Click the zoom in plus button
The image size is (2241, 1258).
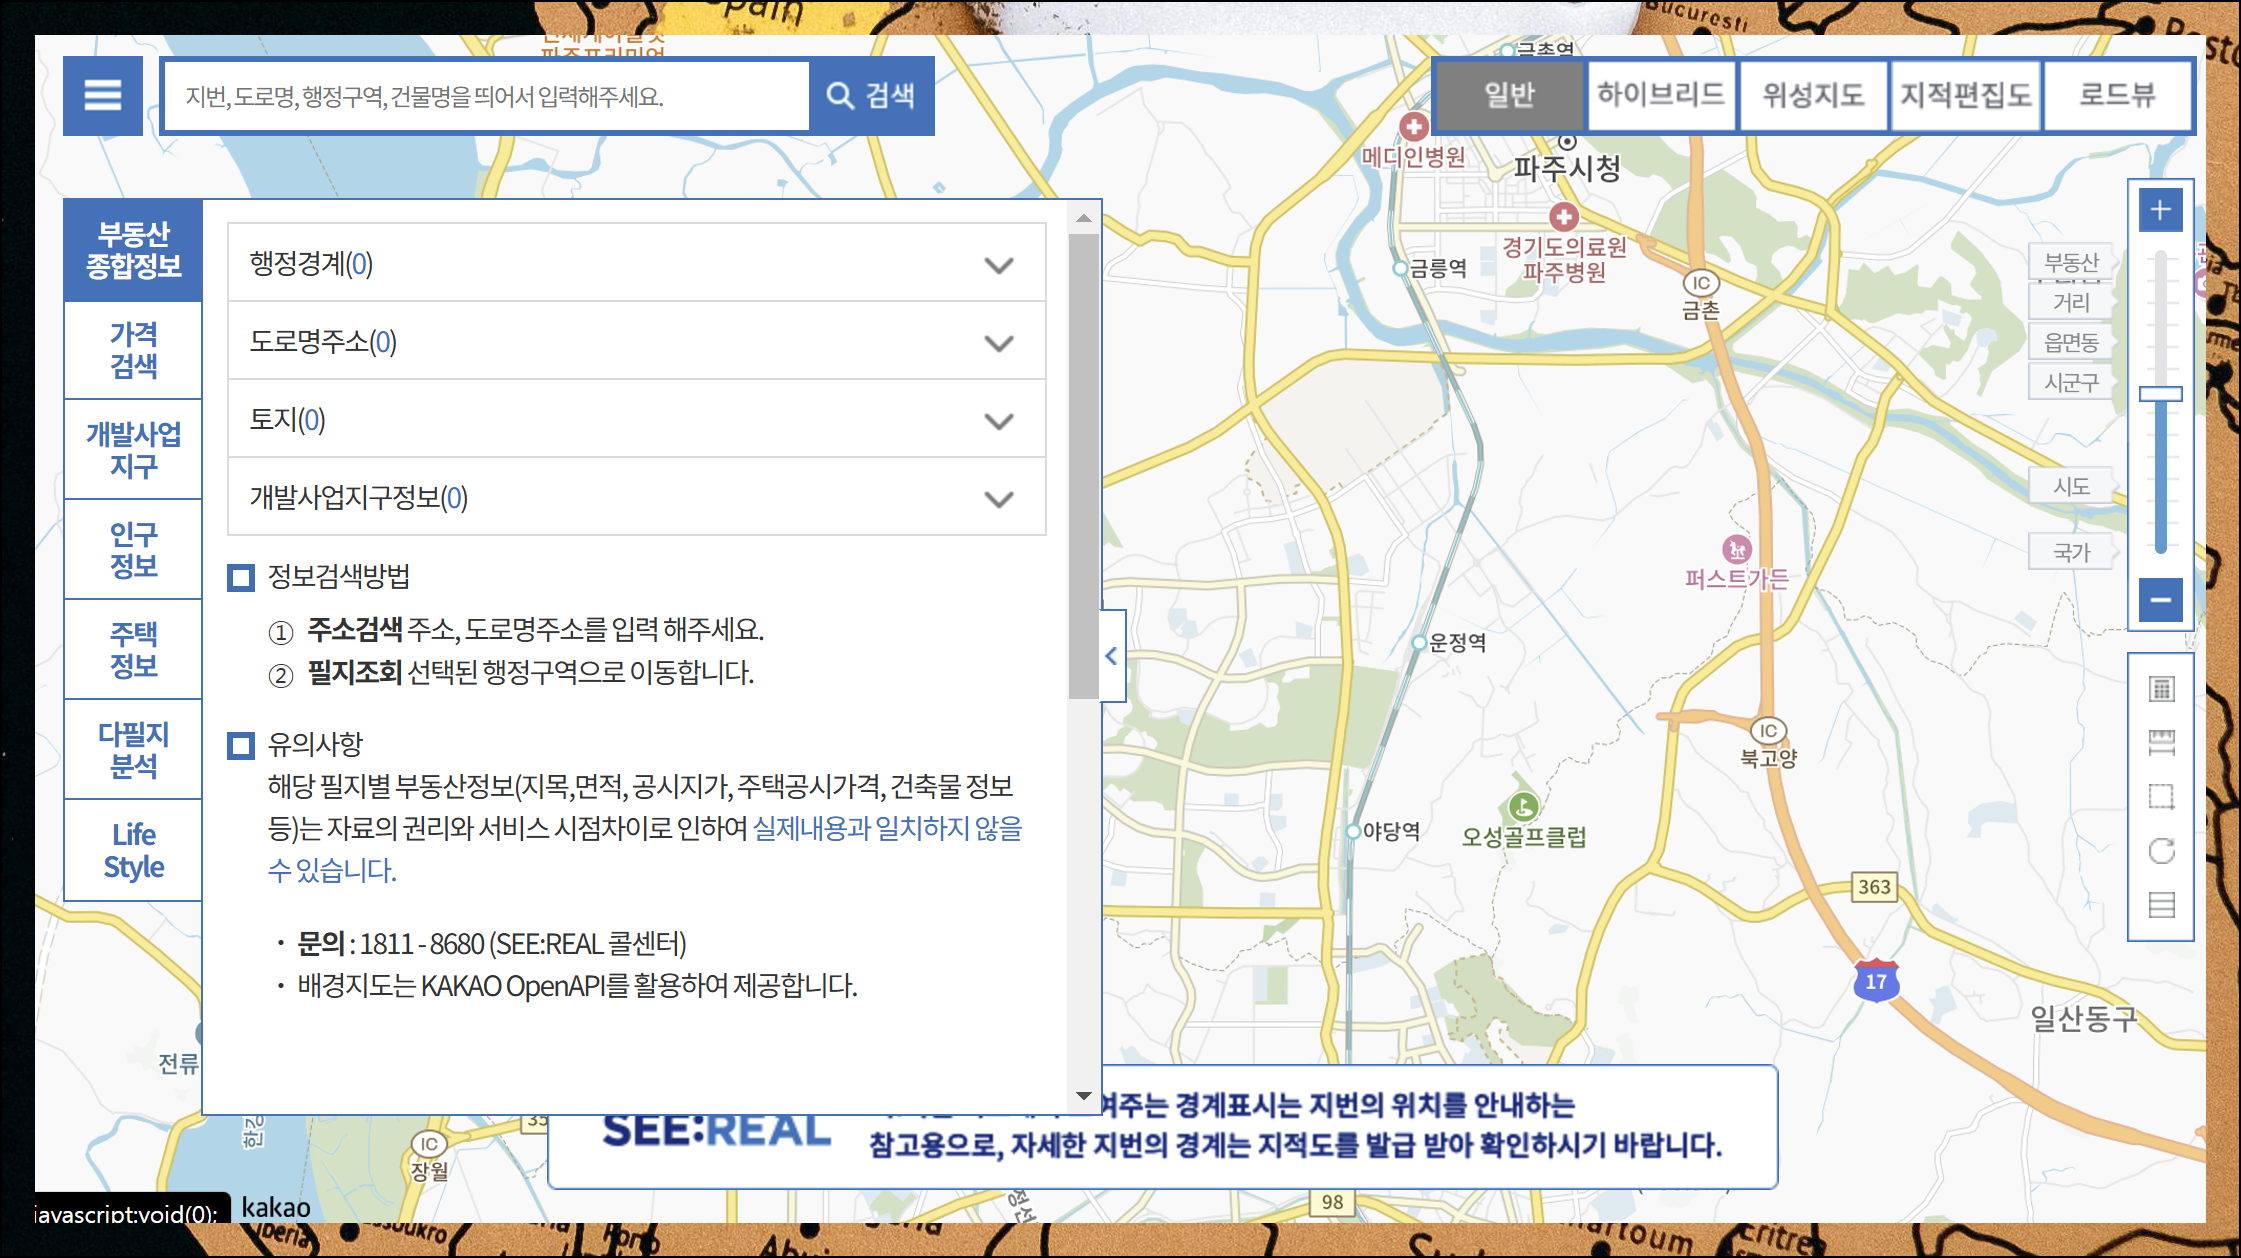pyautogui.click(x=2160, y=210)
